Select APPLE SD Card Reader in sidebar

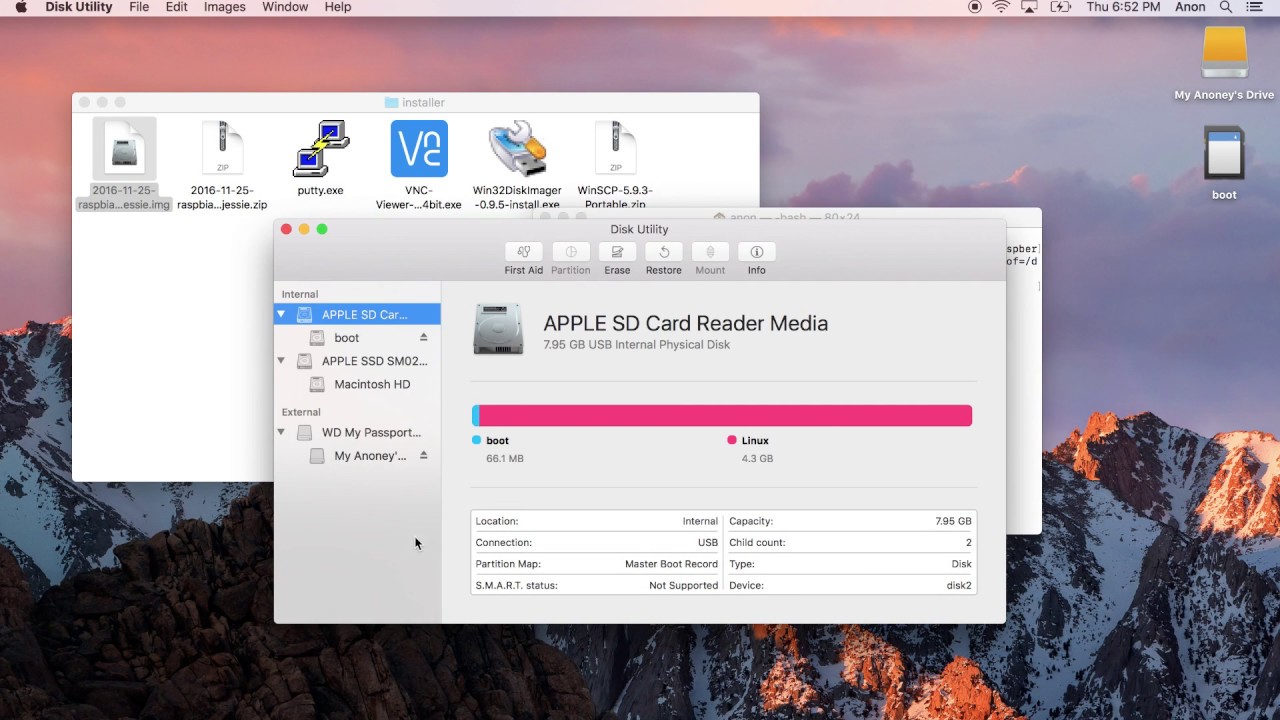(357, 314)
